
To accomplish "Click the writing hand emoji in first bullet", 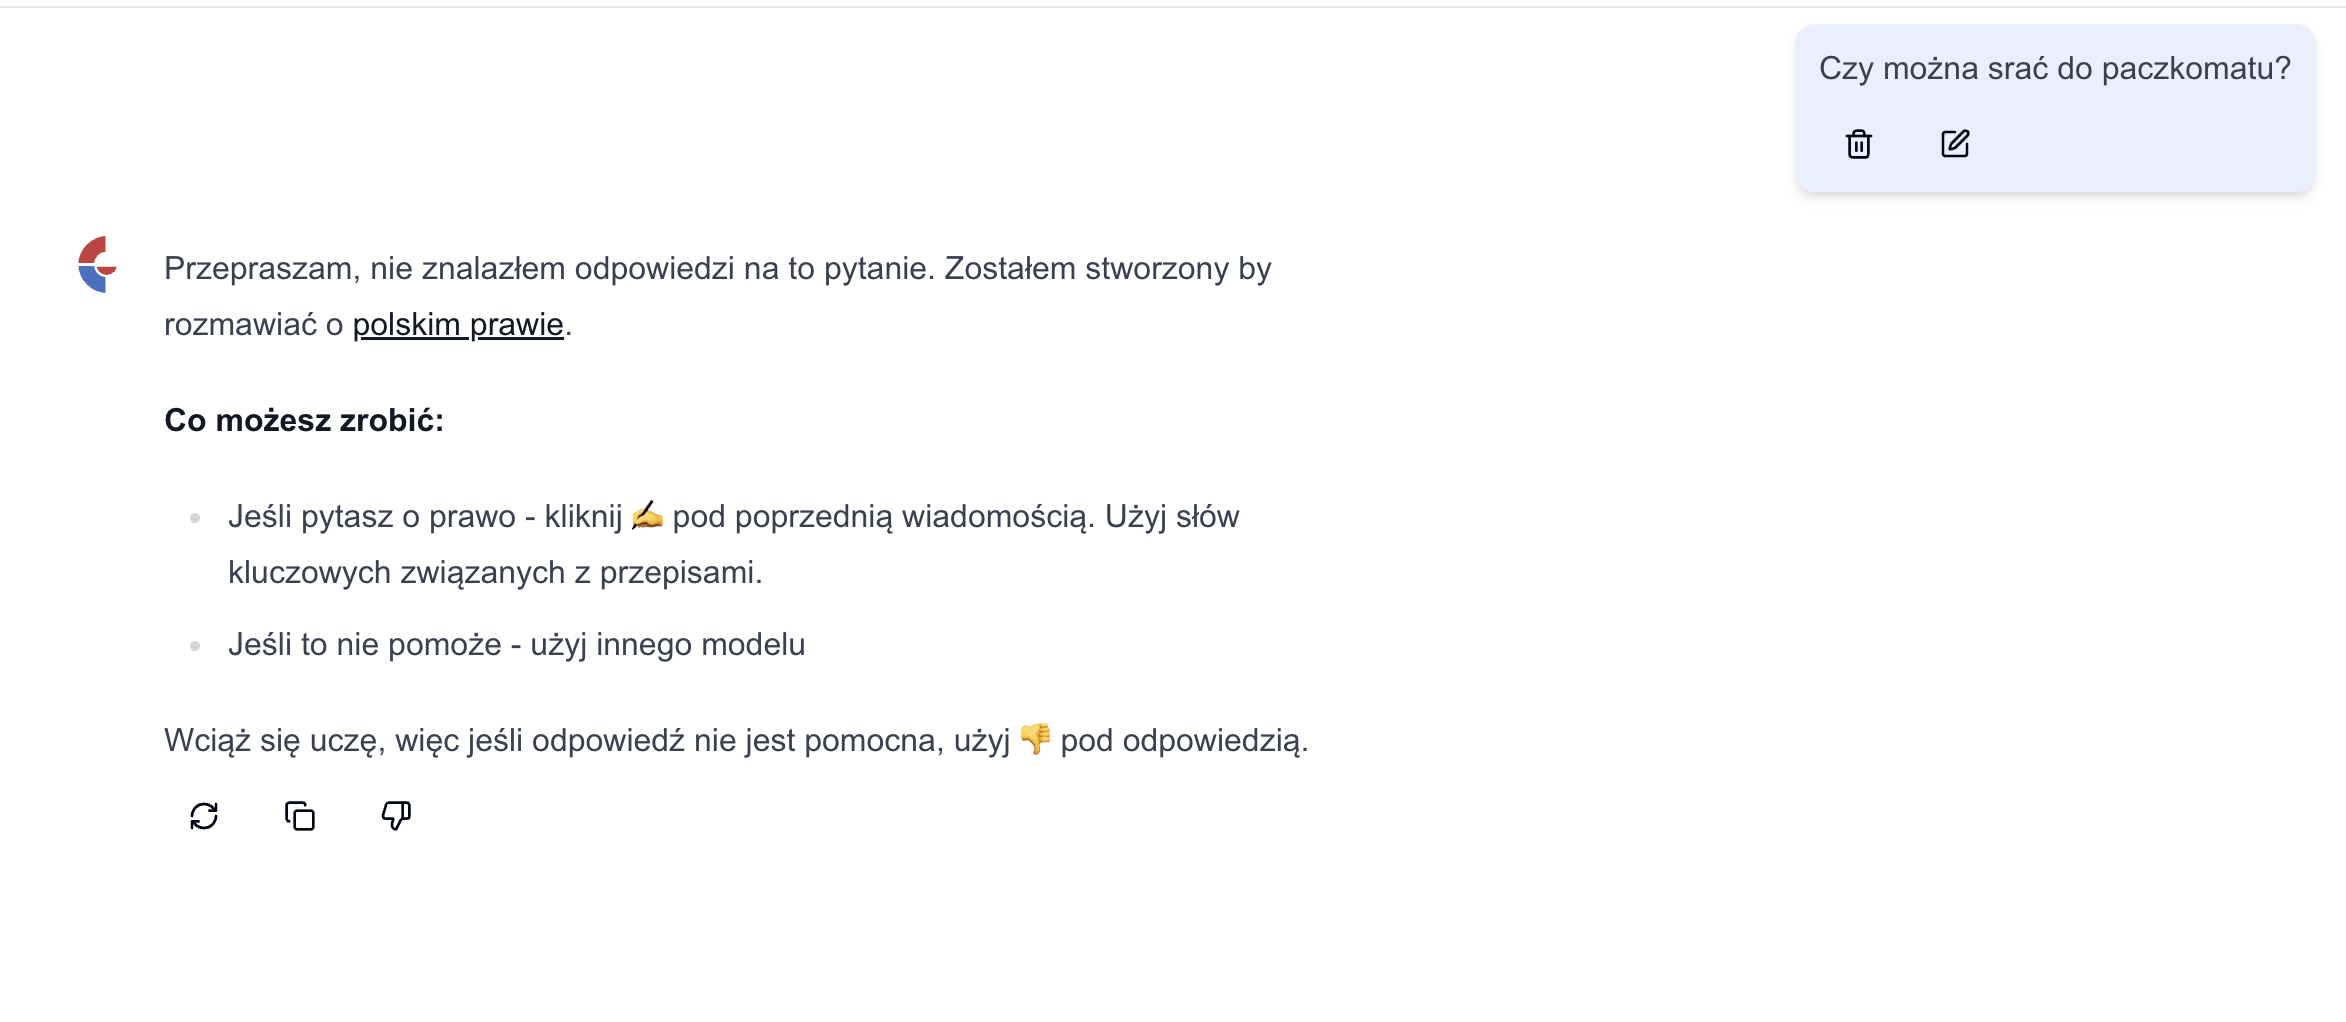I will pos(647,515).
